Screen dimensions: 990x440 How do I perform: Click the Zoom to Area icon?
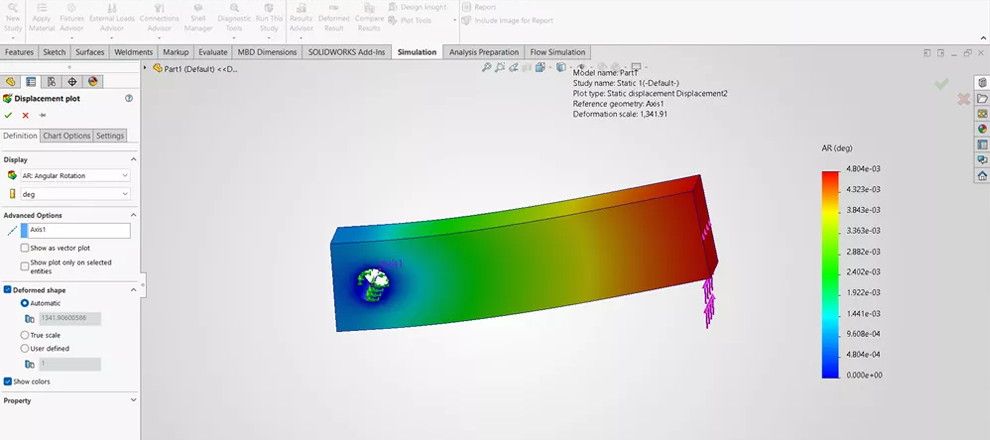[x=500, y=67]
